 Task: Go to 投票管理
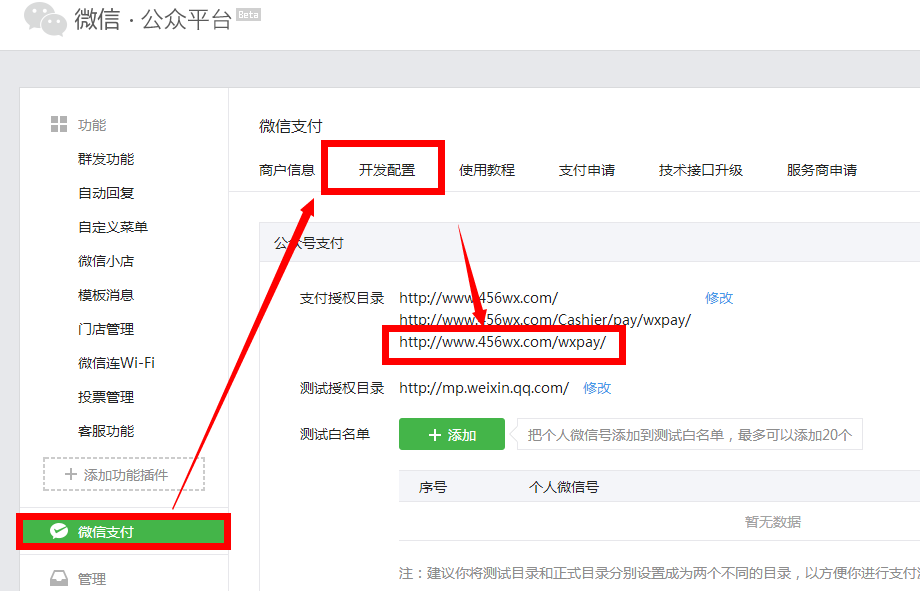pyautogui.click(x=106, y=397)
